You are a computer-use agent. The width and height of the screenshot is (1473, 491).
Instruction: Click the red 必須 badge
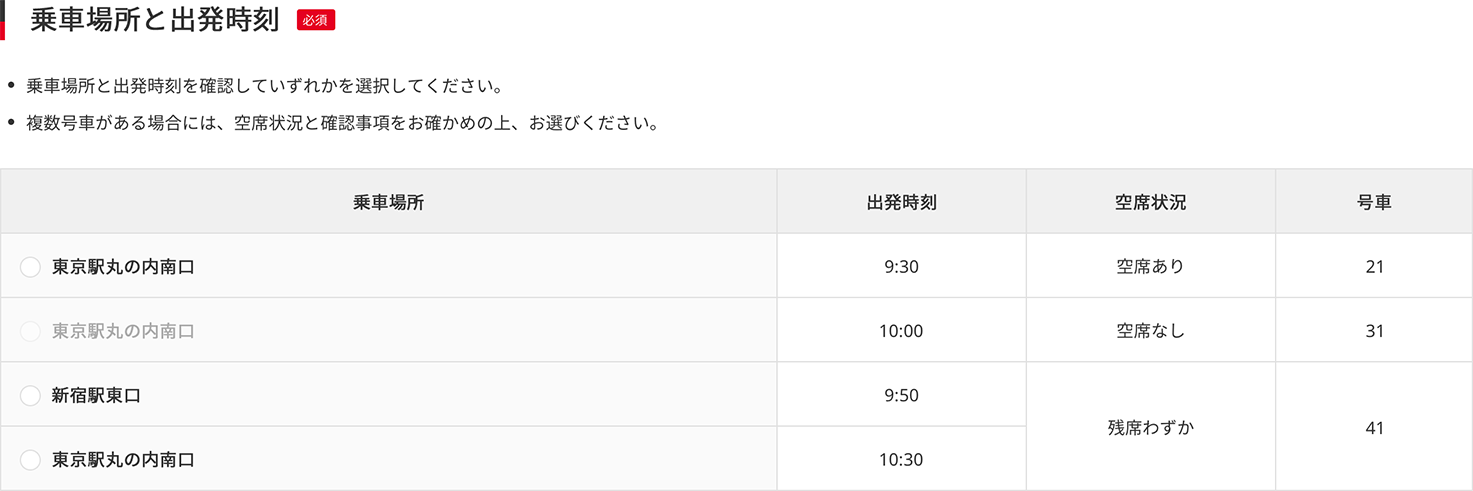pos(316,20)
